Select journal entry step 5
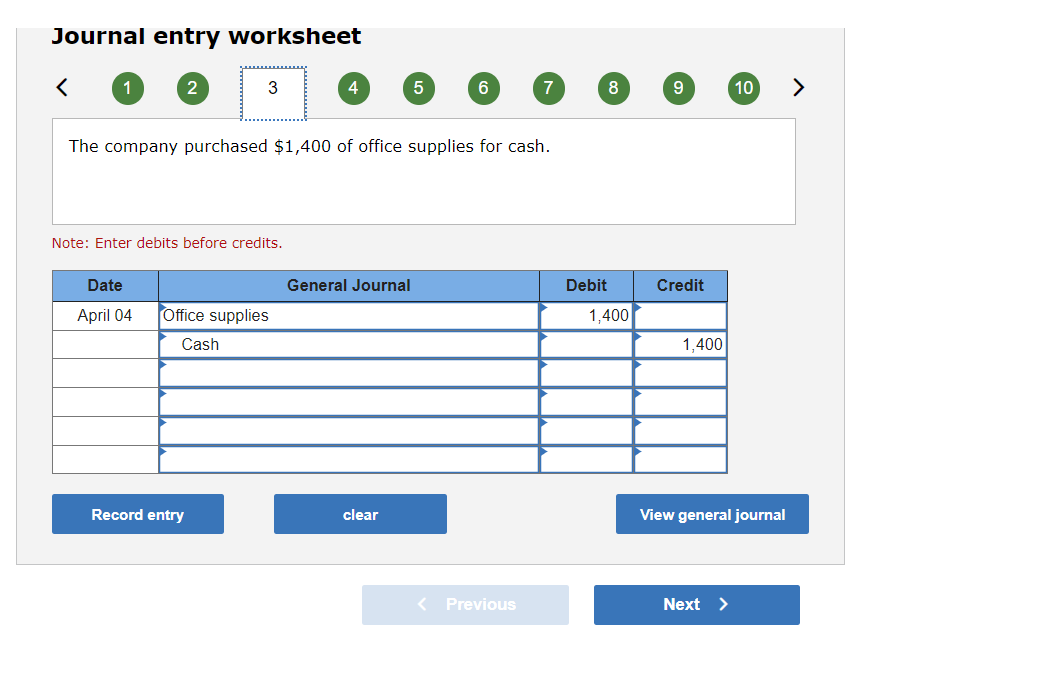The width and height of the screenshot is (1037, 675). (418, 88)
